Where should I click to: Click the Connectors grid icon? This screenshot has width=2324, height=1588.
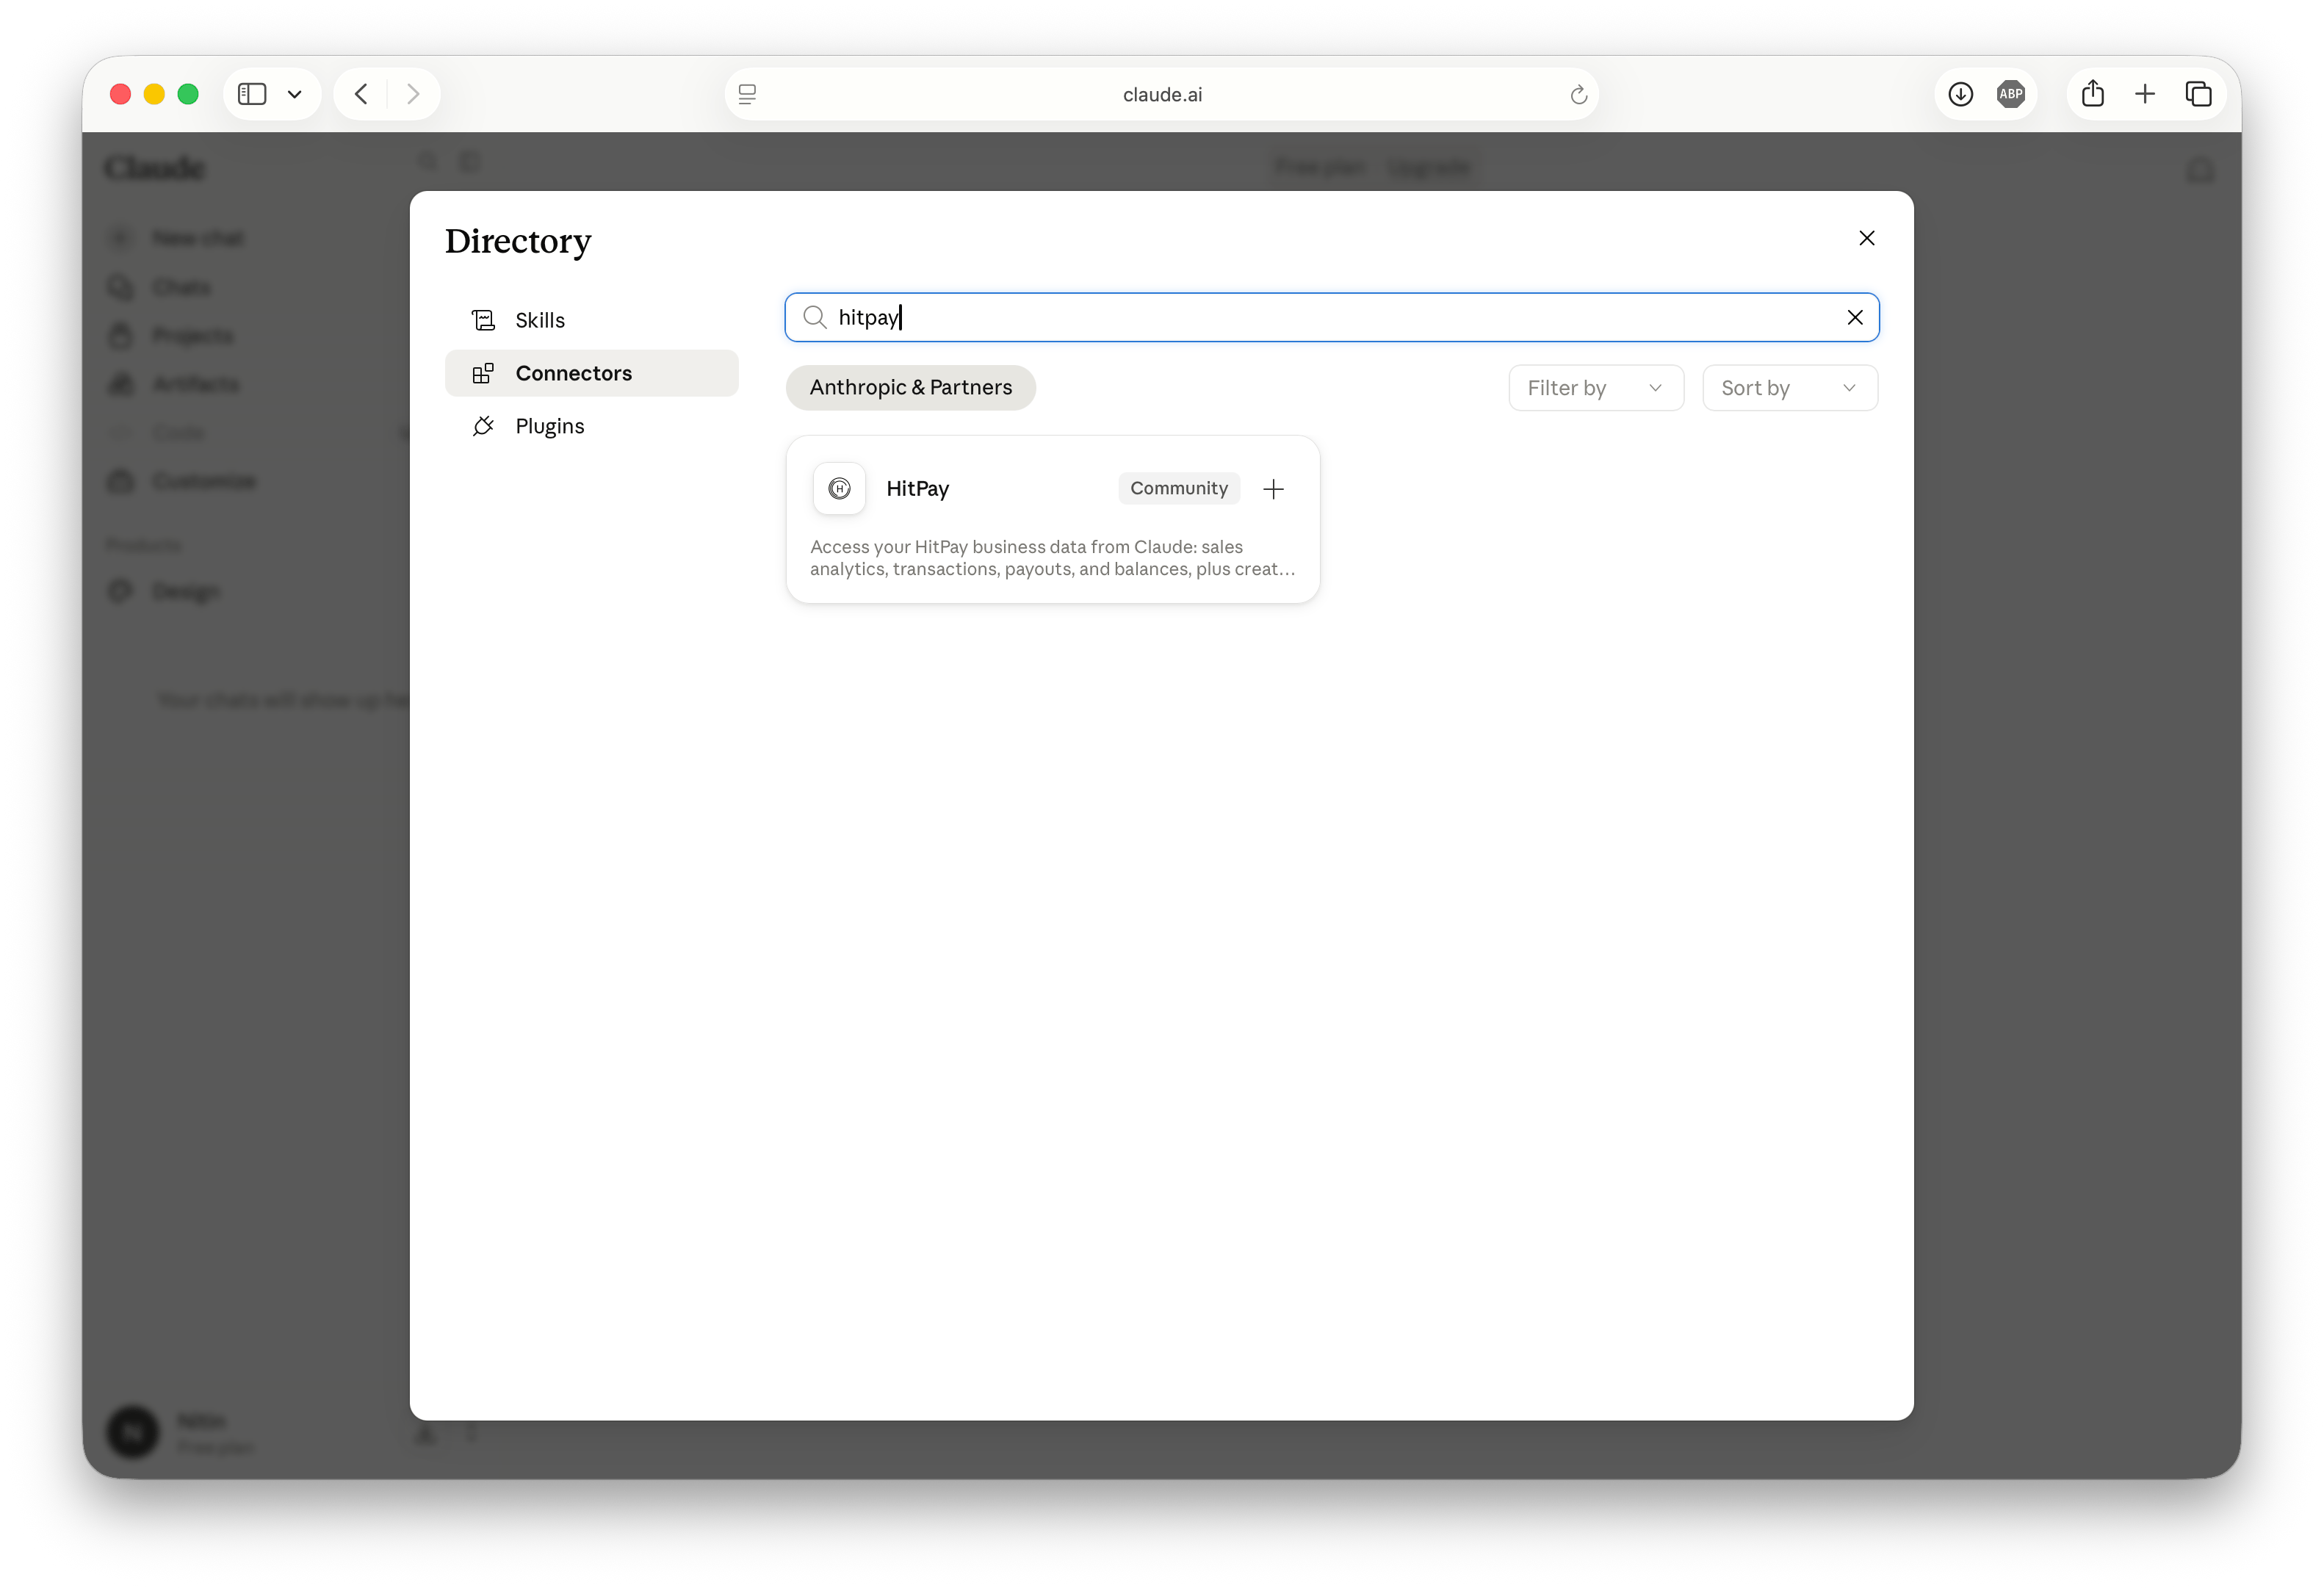[483, 373]
